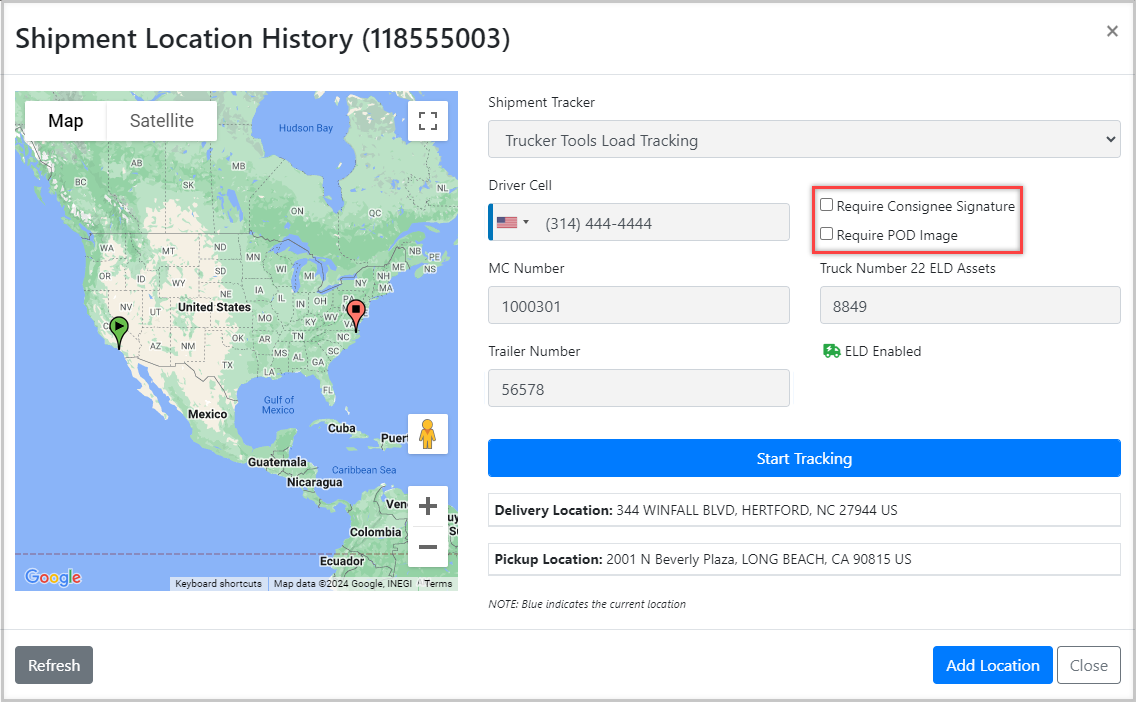Click the Driver Cell phone field
This screenshot has height=702, width=1136.
click(x=660, y=223)
